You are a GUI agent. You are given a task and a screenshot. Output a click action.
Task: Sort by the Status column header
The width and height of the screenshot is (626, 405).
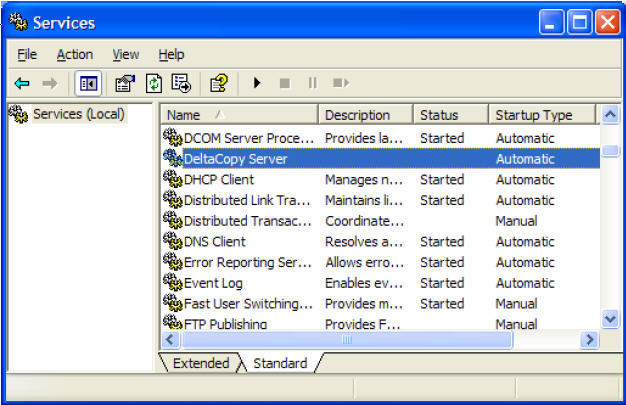point(451,115)
